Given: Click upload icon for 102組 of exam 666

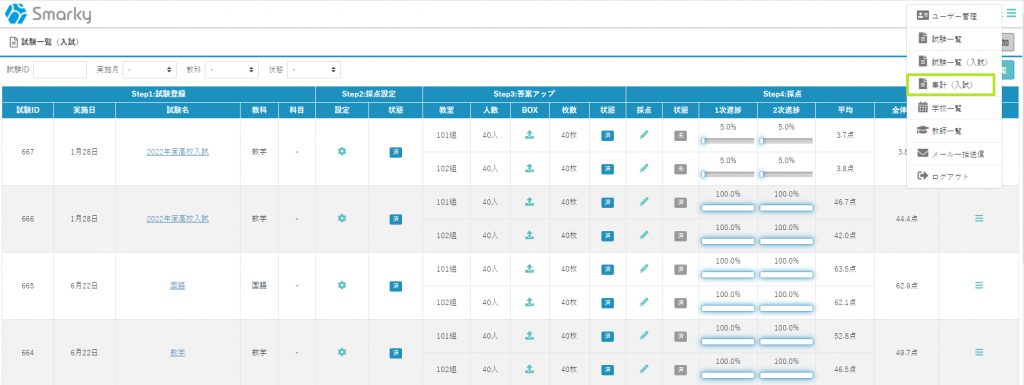Looking at the screenshot, I should coord(530,235).
